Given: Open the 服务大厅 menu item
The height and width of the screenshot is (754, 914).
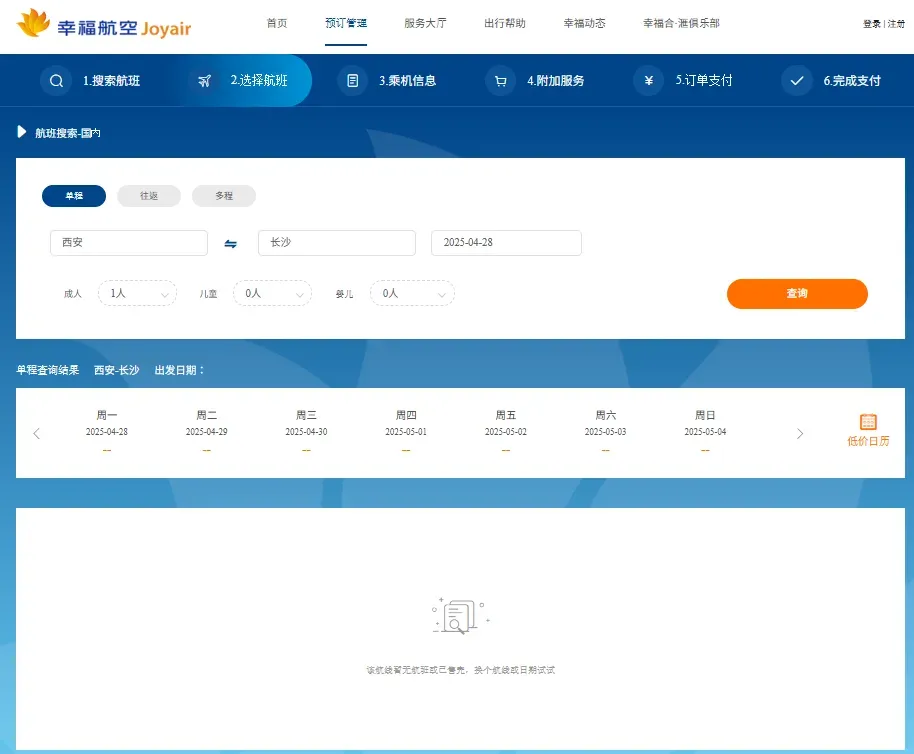Looking at the screenshot, I should click(426, 23).
